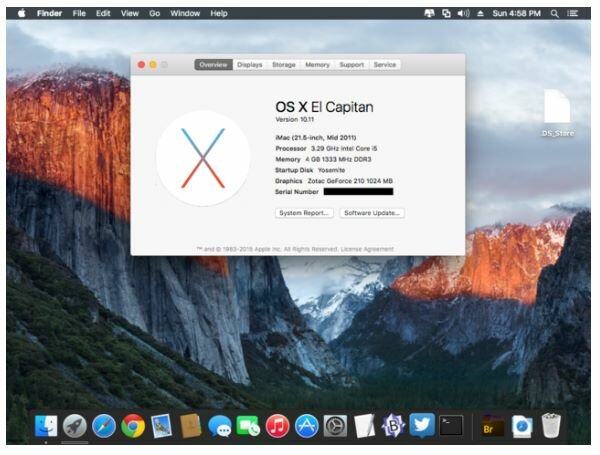
Task: Click the System Report button
Action: pyautogui.click(x=304, y=213)
